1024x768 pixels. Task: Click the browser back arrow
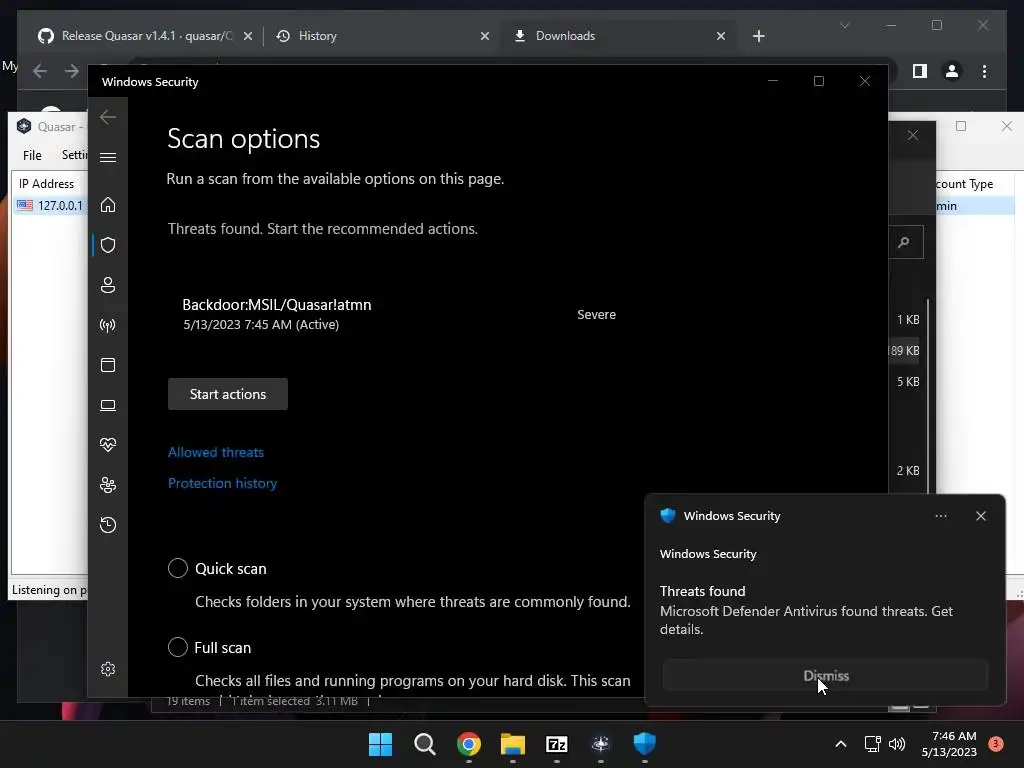(40, 71)
